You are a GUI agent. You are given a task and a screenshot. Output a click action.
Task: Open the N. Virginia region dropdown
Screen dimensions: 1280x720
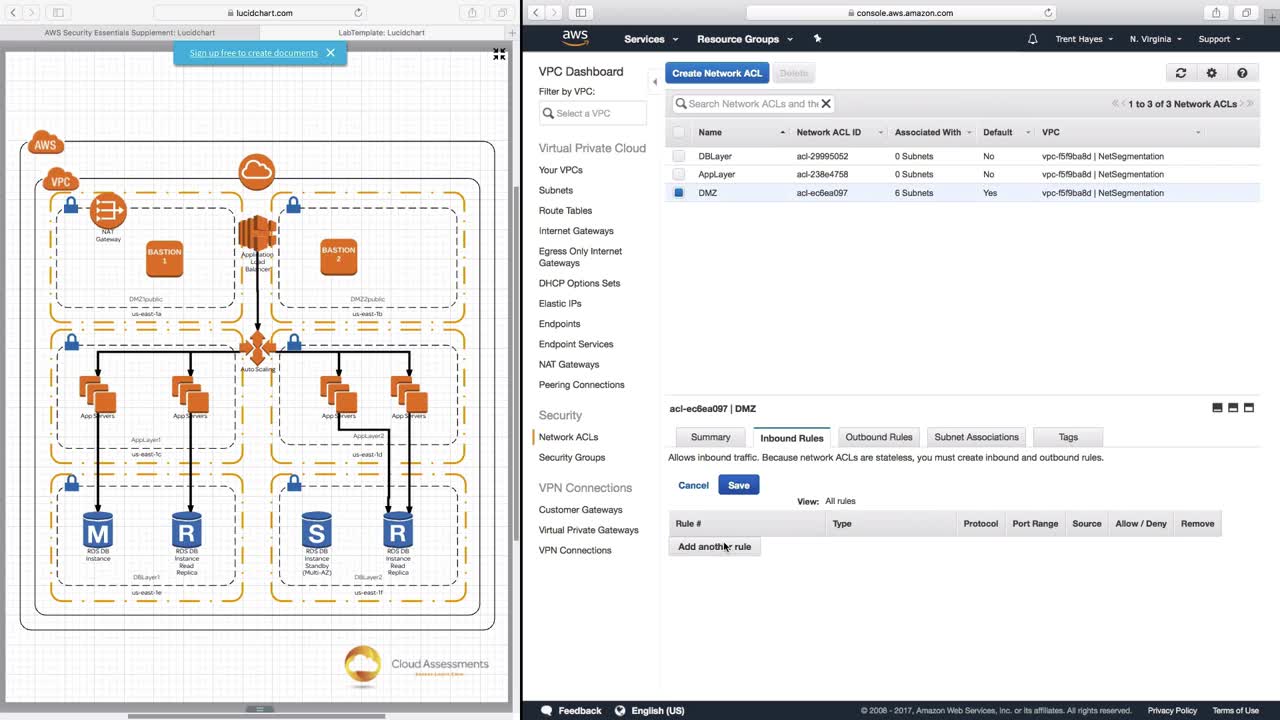pyautogui.click(x=1155, y=39)
